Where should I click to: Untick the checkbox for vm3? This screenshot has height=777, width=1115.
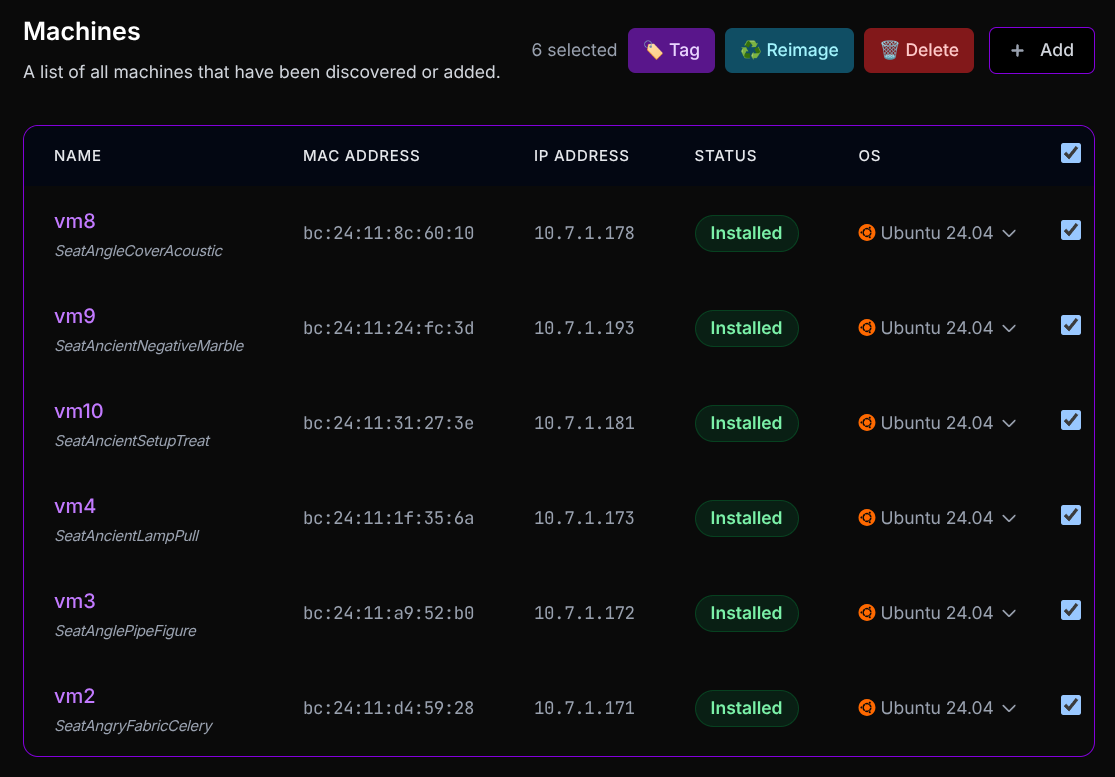1071,610
